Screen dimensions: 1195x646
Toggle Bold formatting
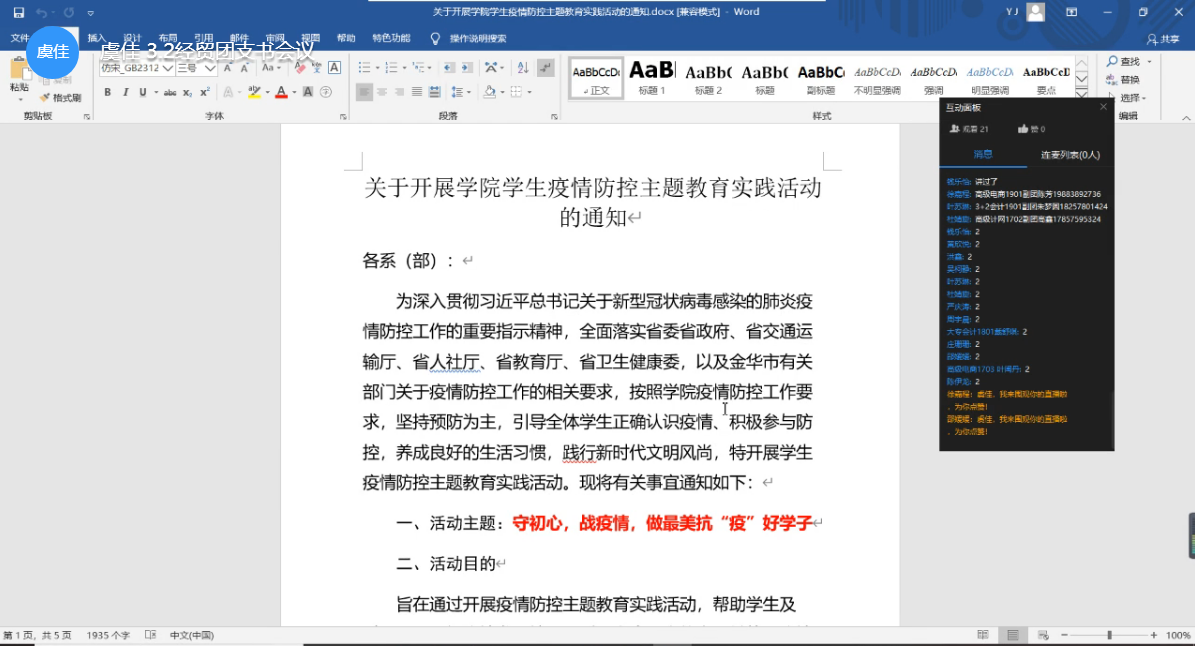tap(108, 92)
